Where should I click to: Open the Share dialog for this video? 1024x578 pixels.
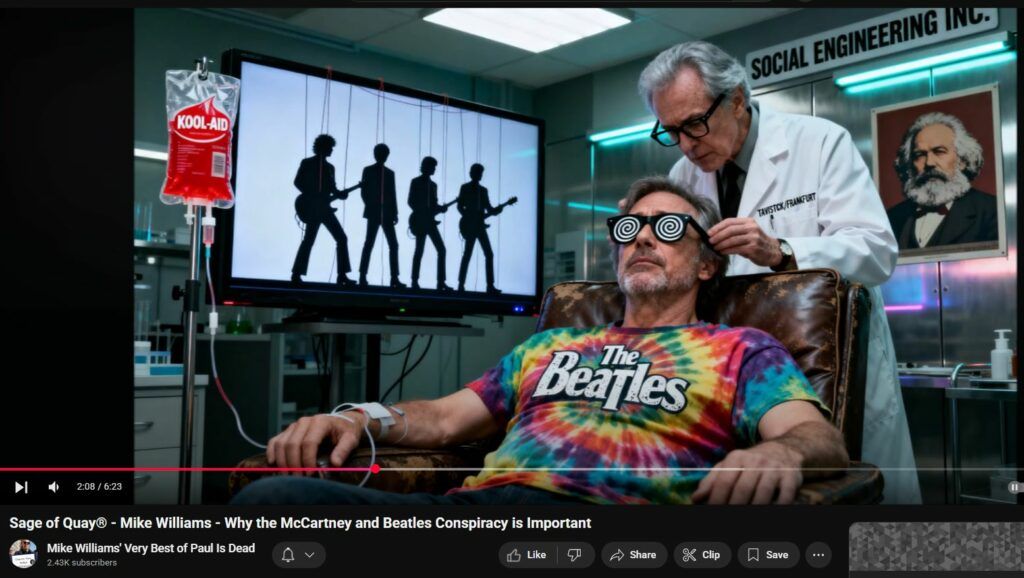point(633,555)
